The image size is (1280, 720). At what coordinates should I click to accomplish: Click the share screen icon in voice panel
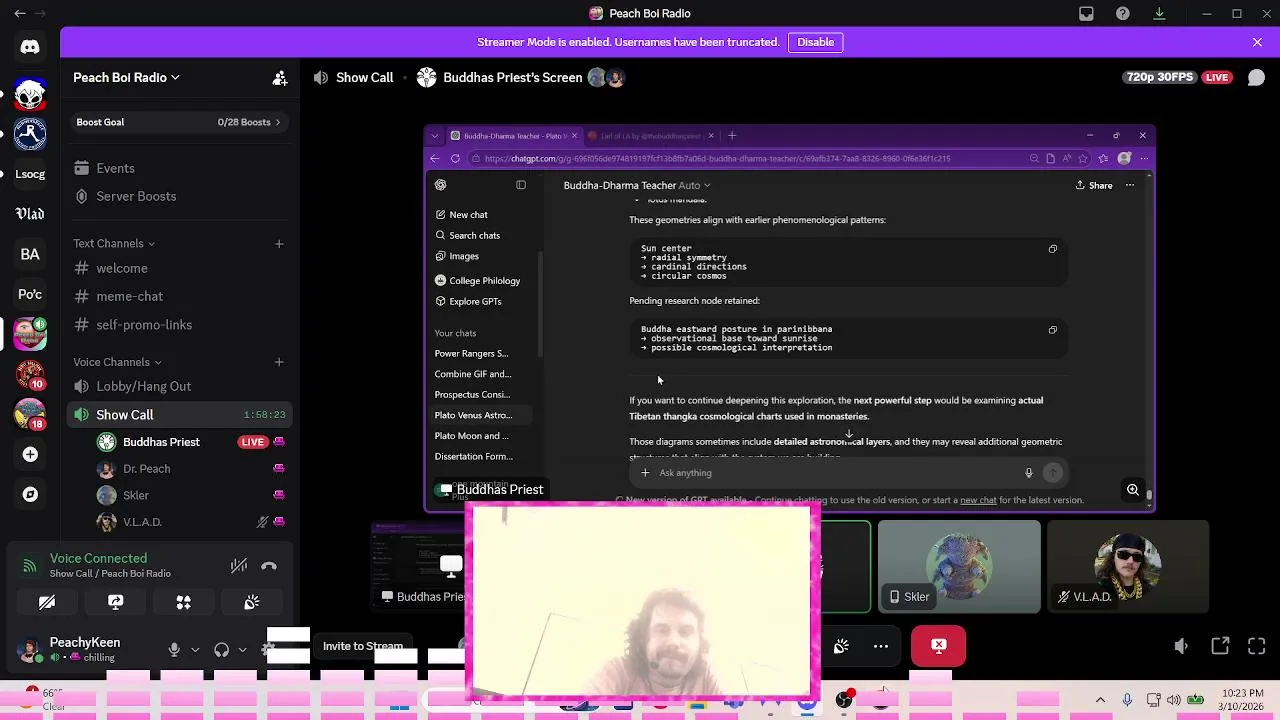[x=115, y=602]
